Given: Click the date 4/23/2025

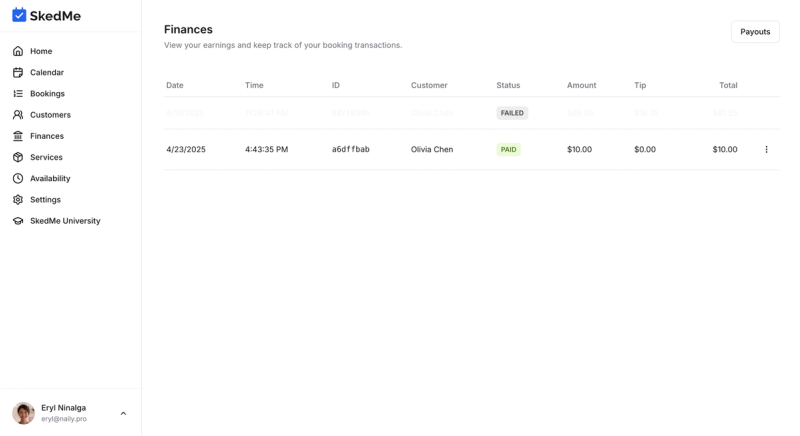Looking at the screenshot, I should 186,149.
